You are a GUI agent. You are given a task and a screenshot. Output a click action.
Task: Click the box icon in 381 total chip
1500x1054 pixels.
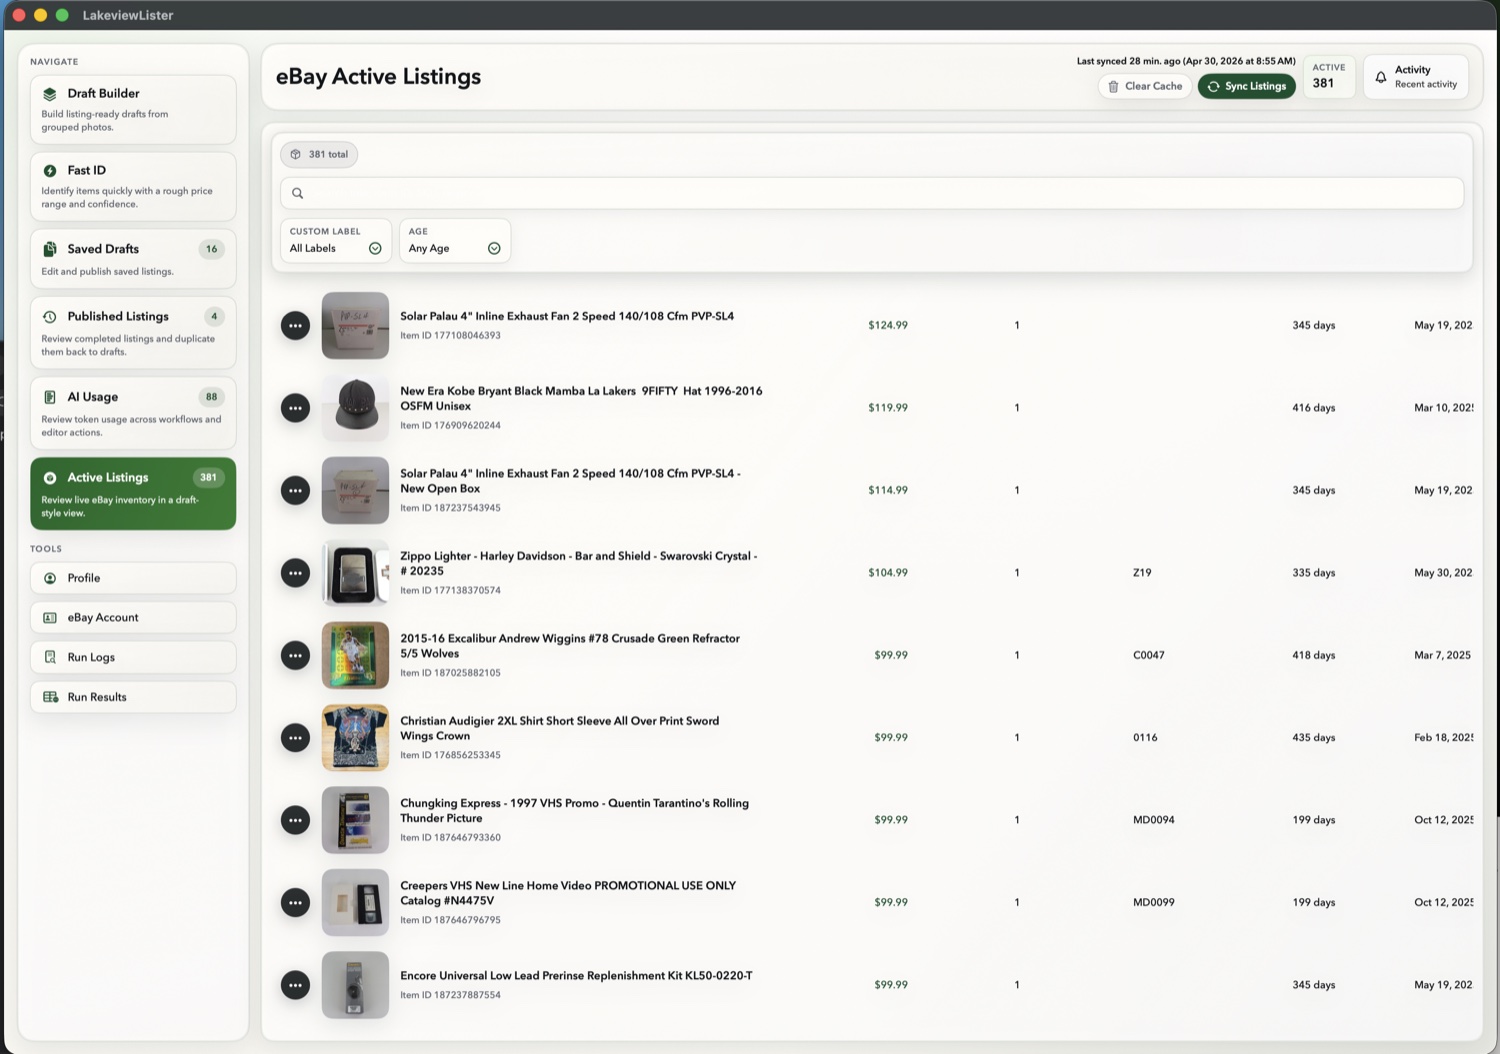[x=295, y=155]
